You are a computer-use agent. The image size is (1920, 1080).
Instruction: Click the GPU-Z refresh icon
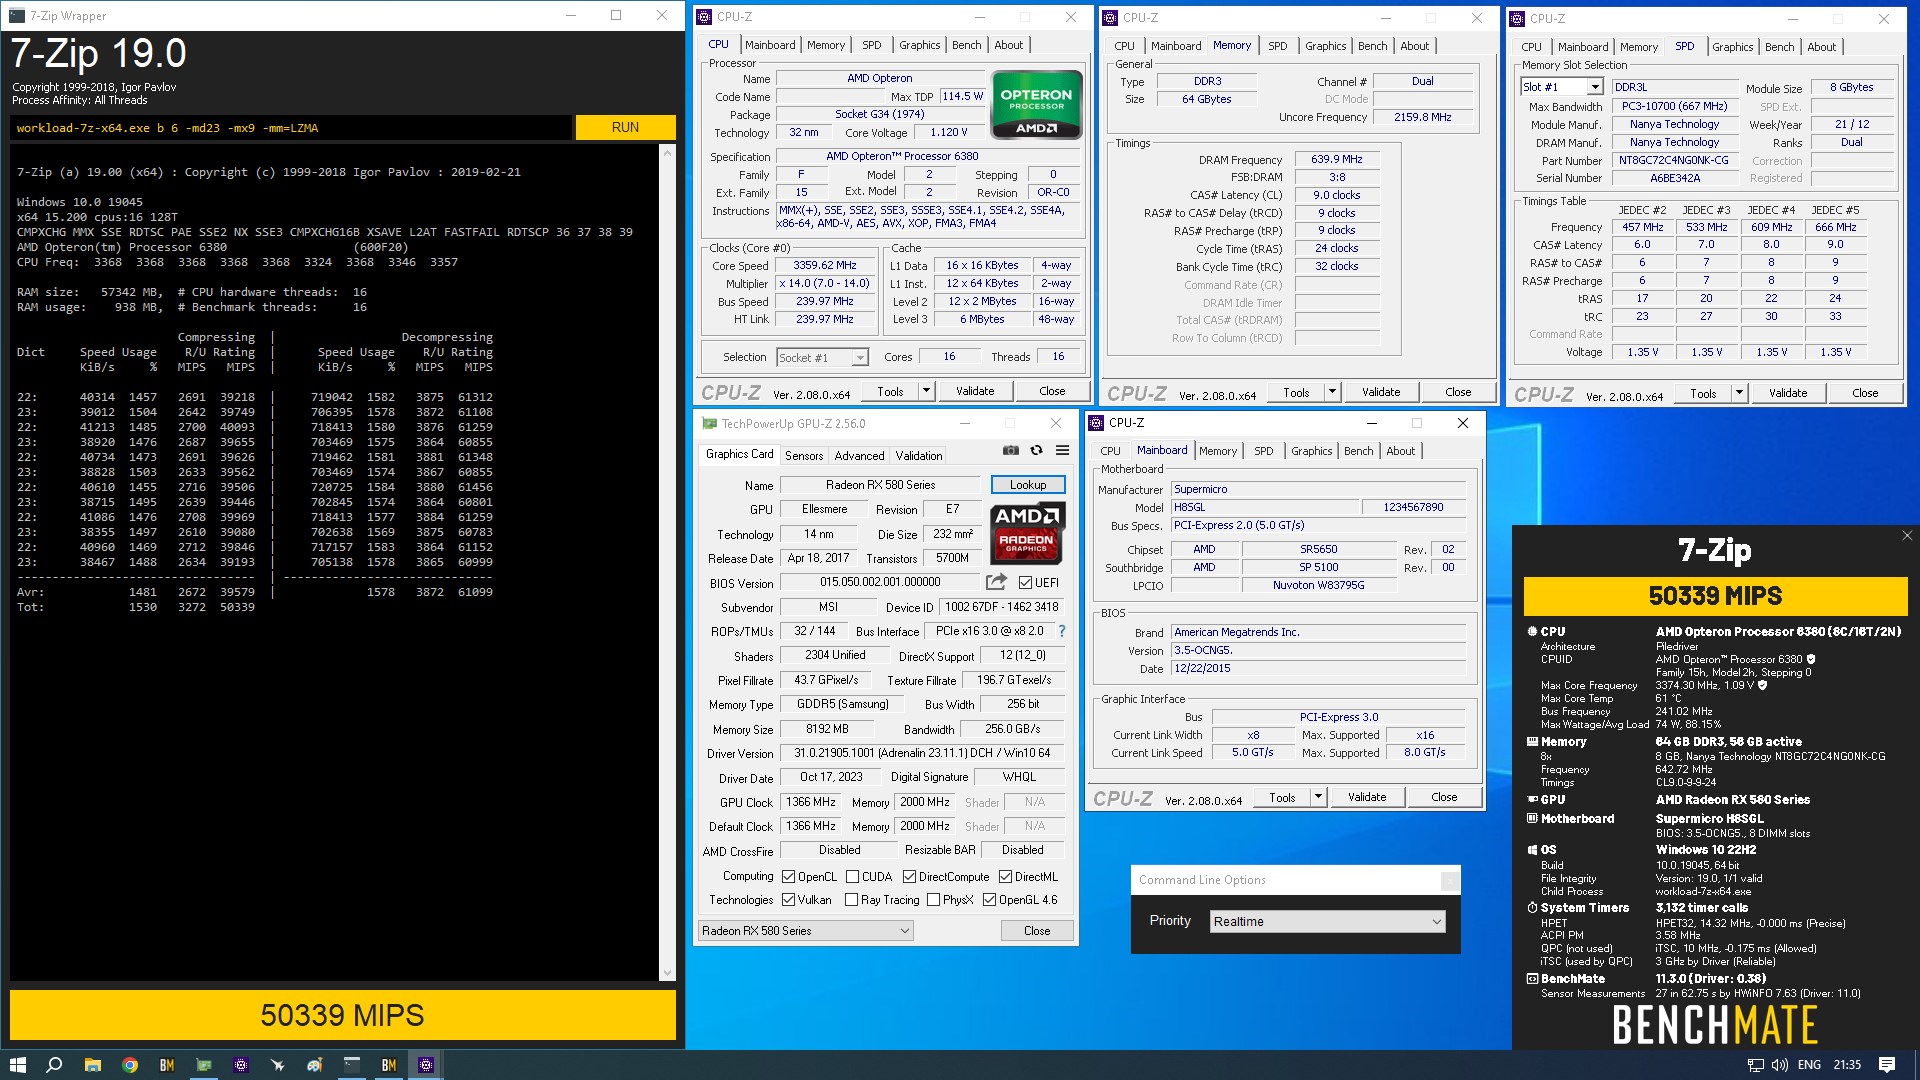pos(1036,451)
